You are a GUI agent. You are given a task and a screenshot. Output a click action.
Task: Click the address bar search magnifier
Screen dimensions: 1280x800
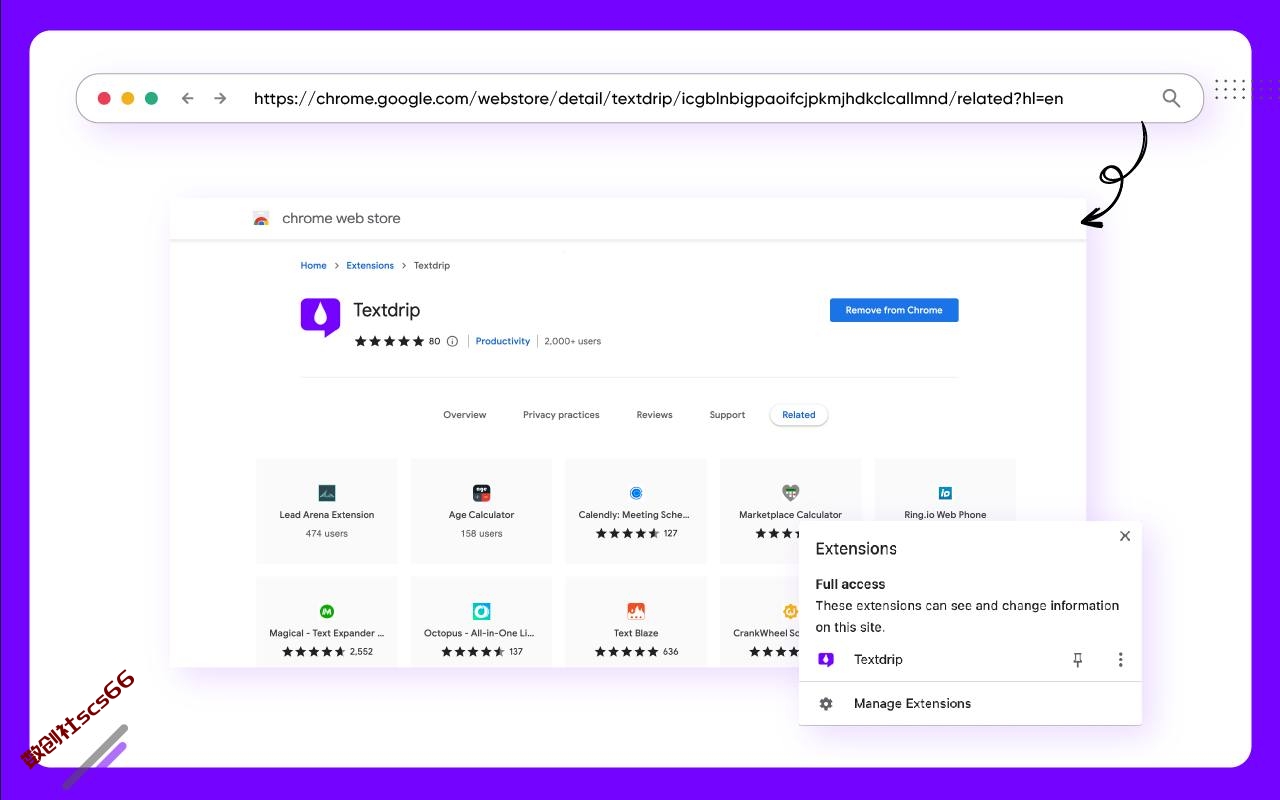[x=1171, y=98]
